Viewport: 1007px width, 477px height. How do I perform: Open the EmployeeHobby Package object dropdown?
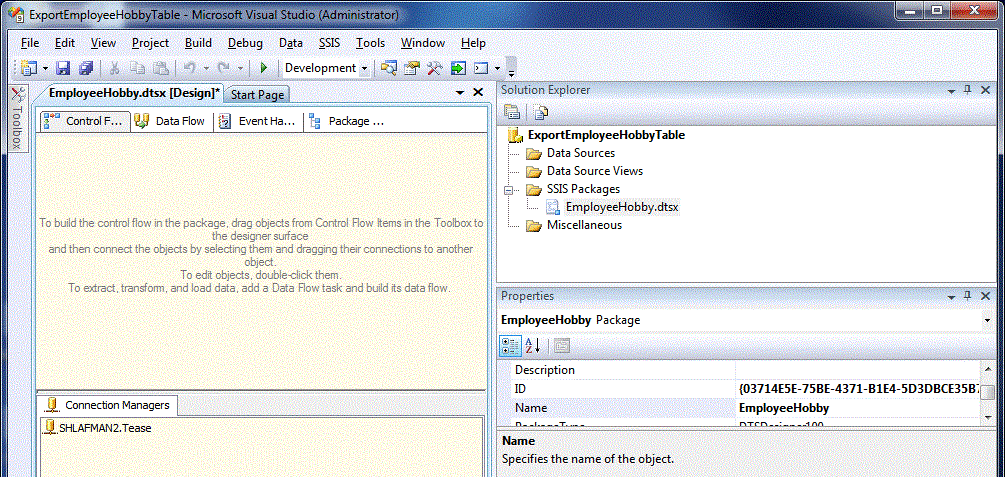pos(986,320)
